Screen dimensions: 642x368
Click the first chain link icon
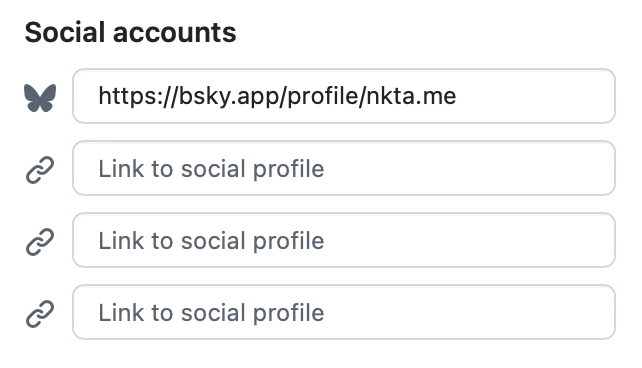pyautogui.click(x=40, y=169)
